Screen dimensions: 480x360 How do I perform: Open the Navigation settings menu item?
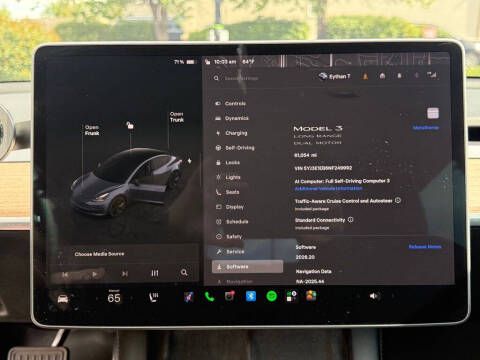pyautogui.click(x=235, y=282)
